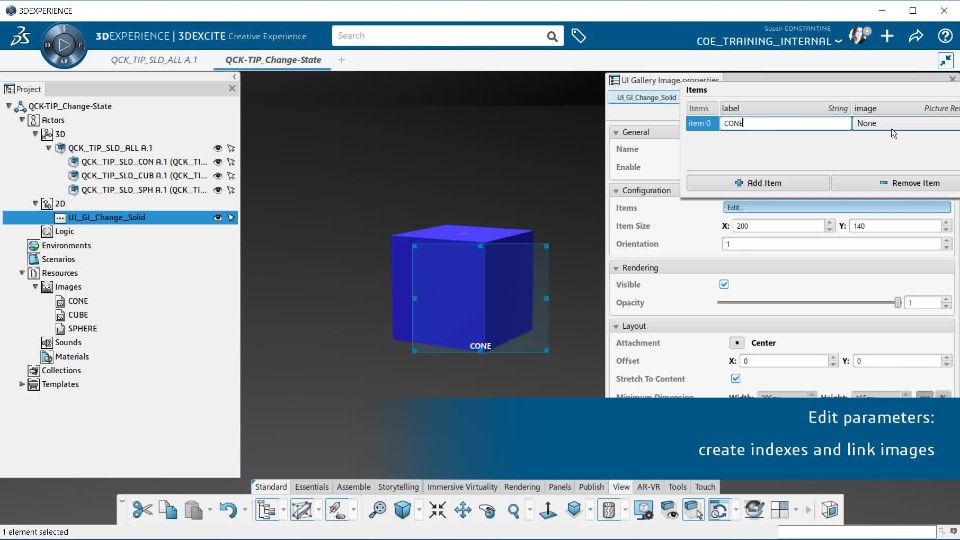
Task: Adjust the Opacity slider handle
Action: click(898, 303)
